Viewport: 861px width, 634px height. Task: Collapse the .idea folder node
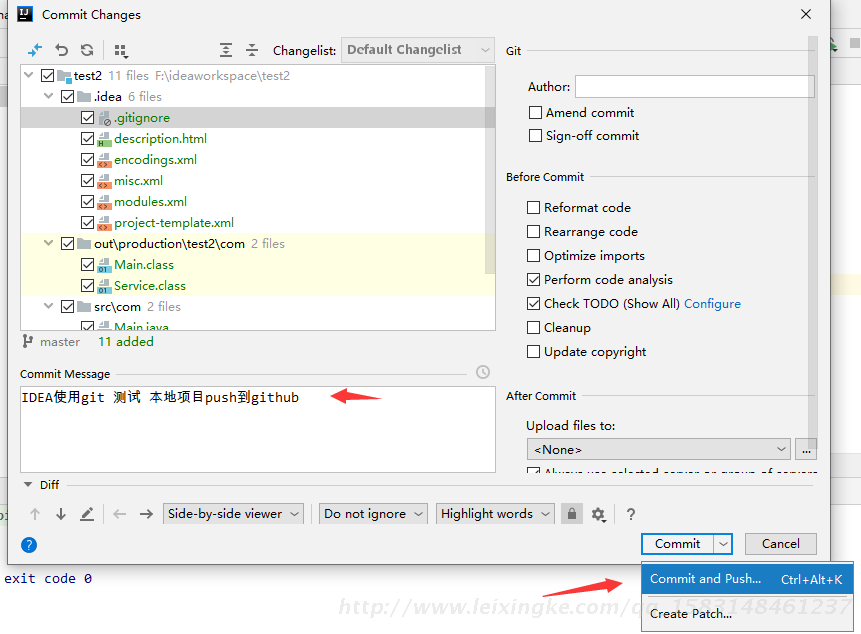49,96
